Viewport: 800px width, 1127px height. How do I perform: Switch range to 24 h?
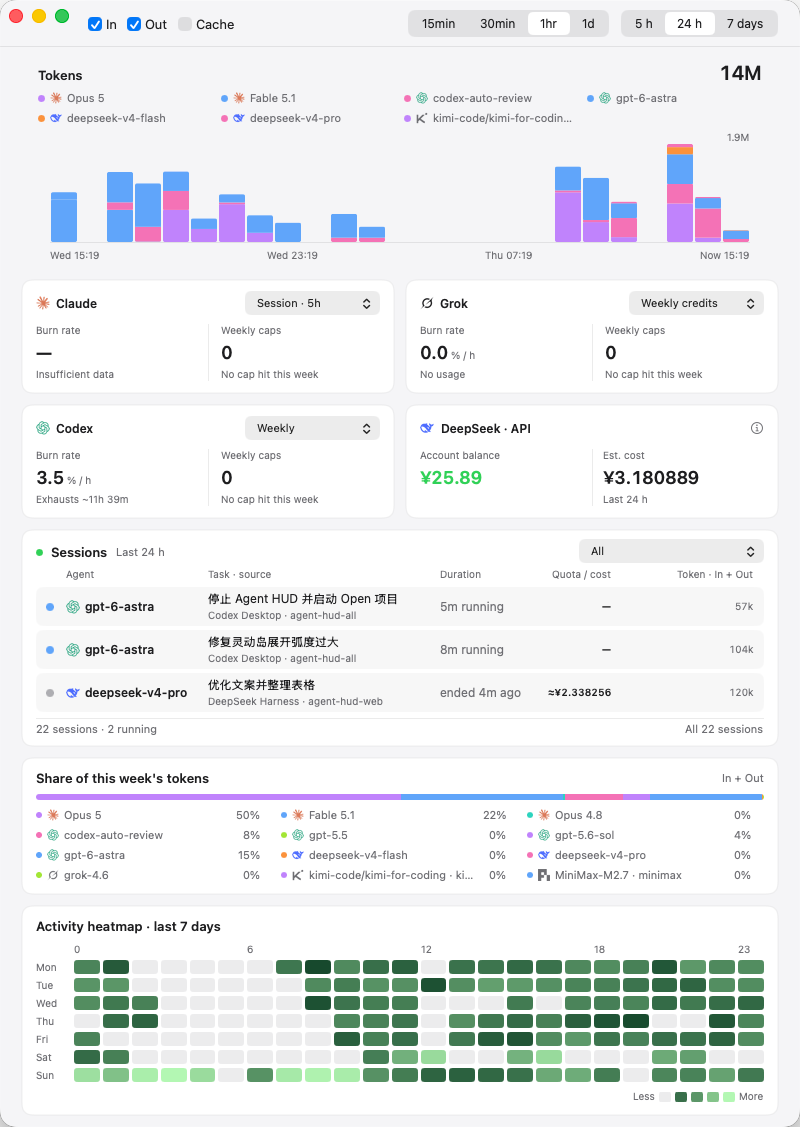click(689, 24)
